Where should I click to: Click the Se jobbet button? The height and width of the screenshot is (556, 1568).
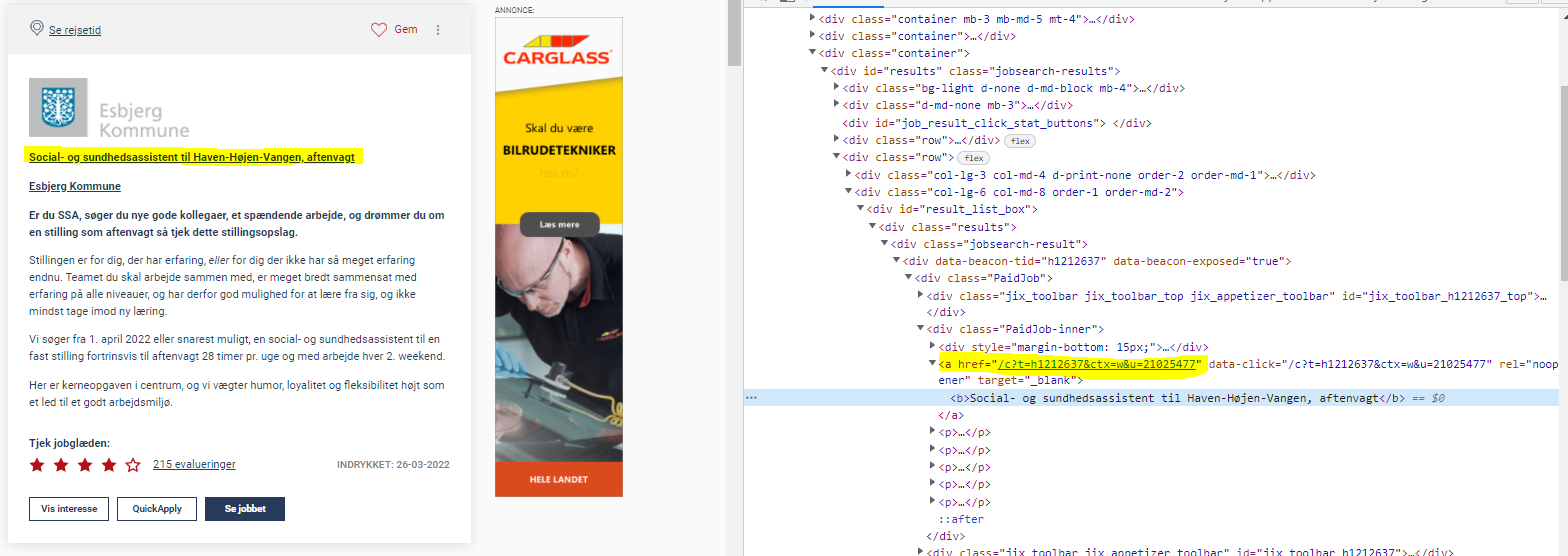pos(245,509)
